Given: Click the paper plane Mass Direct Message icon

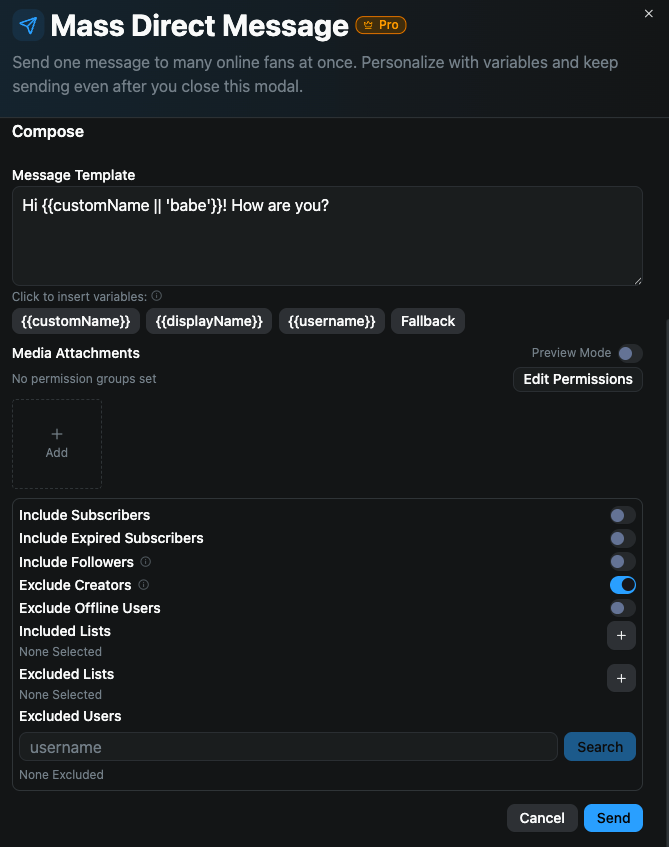Looking at the screenshot, I should click(x=27, y=24).
